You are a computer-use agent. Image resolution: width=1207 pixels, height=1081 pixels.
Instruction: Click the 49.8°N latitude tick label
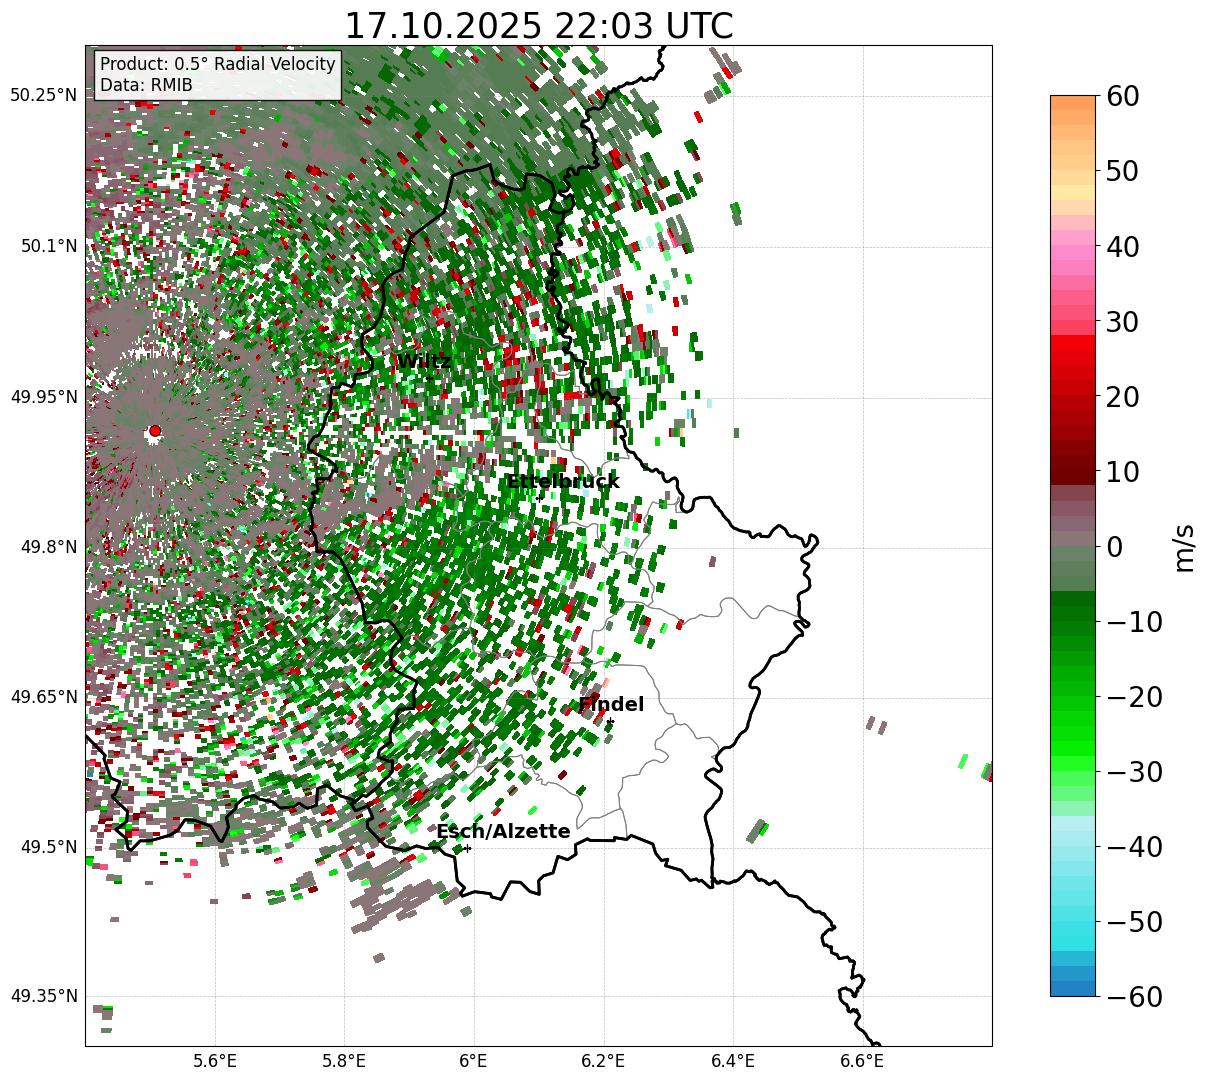[x=48, y=547]
